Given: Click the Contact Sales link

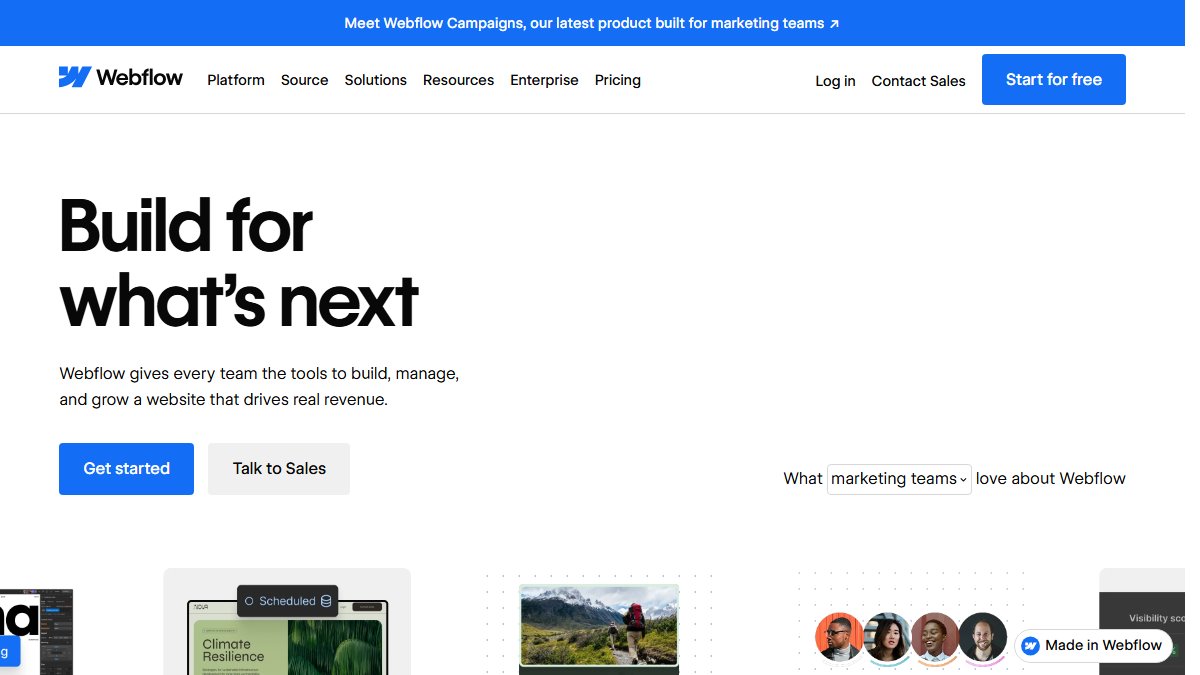Looking at the screenshot, I should point(918,81).
